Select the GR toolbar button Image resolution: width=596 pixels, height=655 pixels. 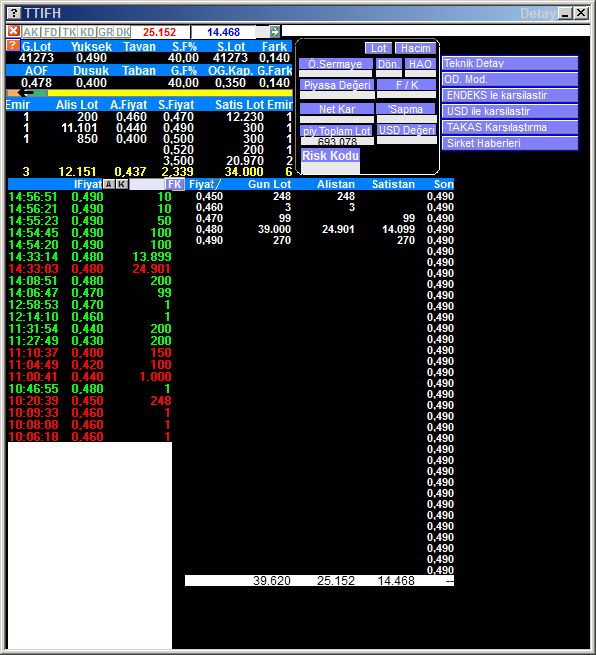pos(106,32)
